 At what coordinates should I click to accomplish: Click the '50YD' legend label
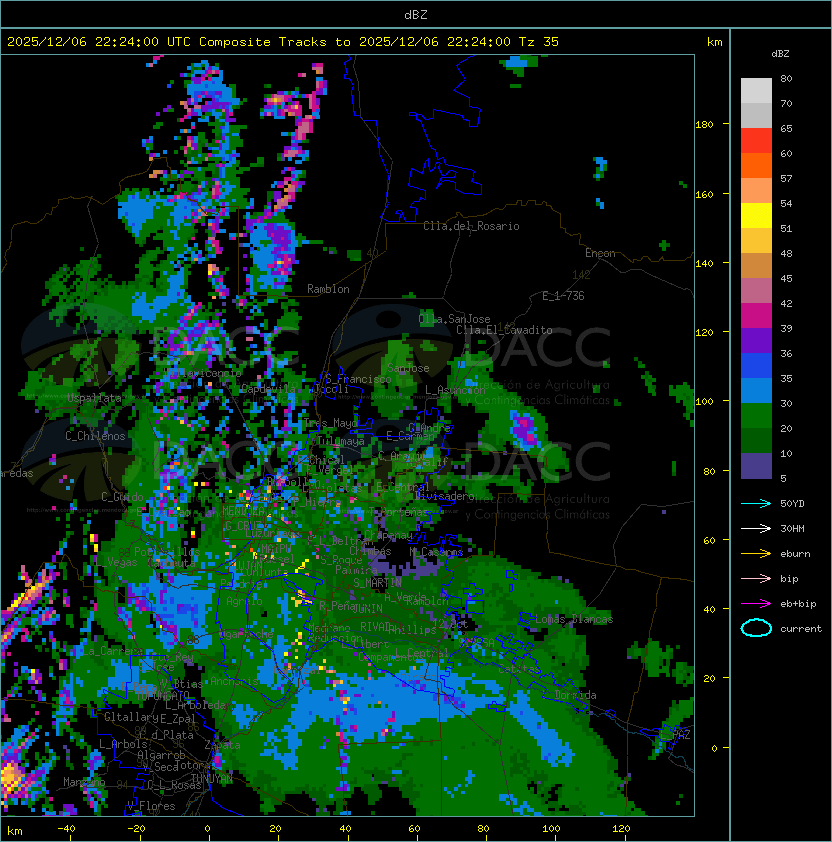792,504
